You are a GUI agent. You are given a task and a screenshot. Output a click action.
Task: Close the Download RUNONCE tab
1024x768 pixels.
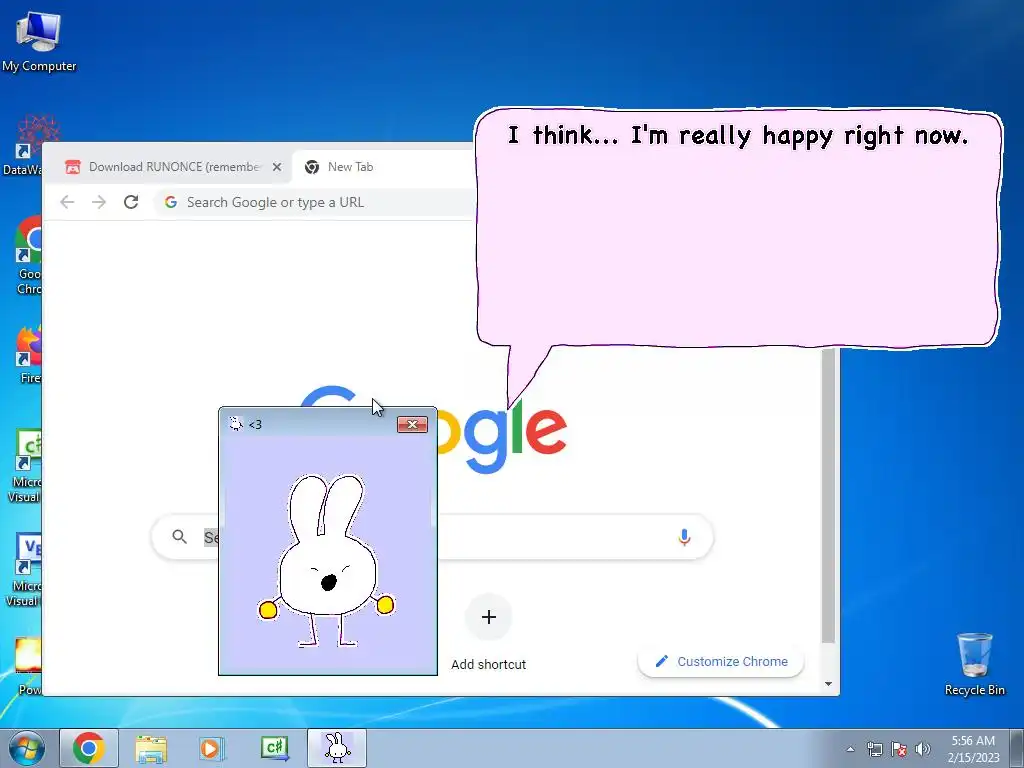[277, 167]
